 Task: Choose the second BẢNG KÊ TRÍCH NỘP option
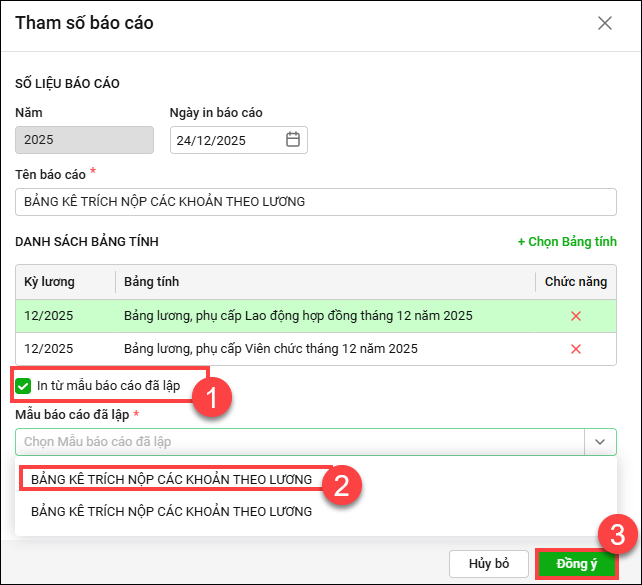[x=171, y=511]
